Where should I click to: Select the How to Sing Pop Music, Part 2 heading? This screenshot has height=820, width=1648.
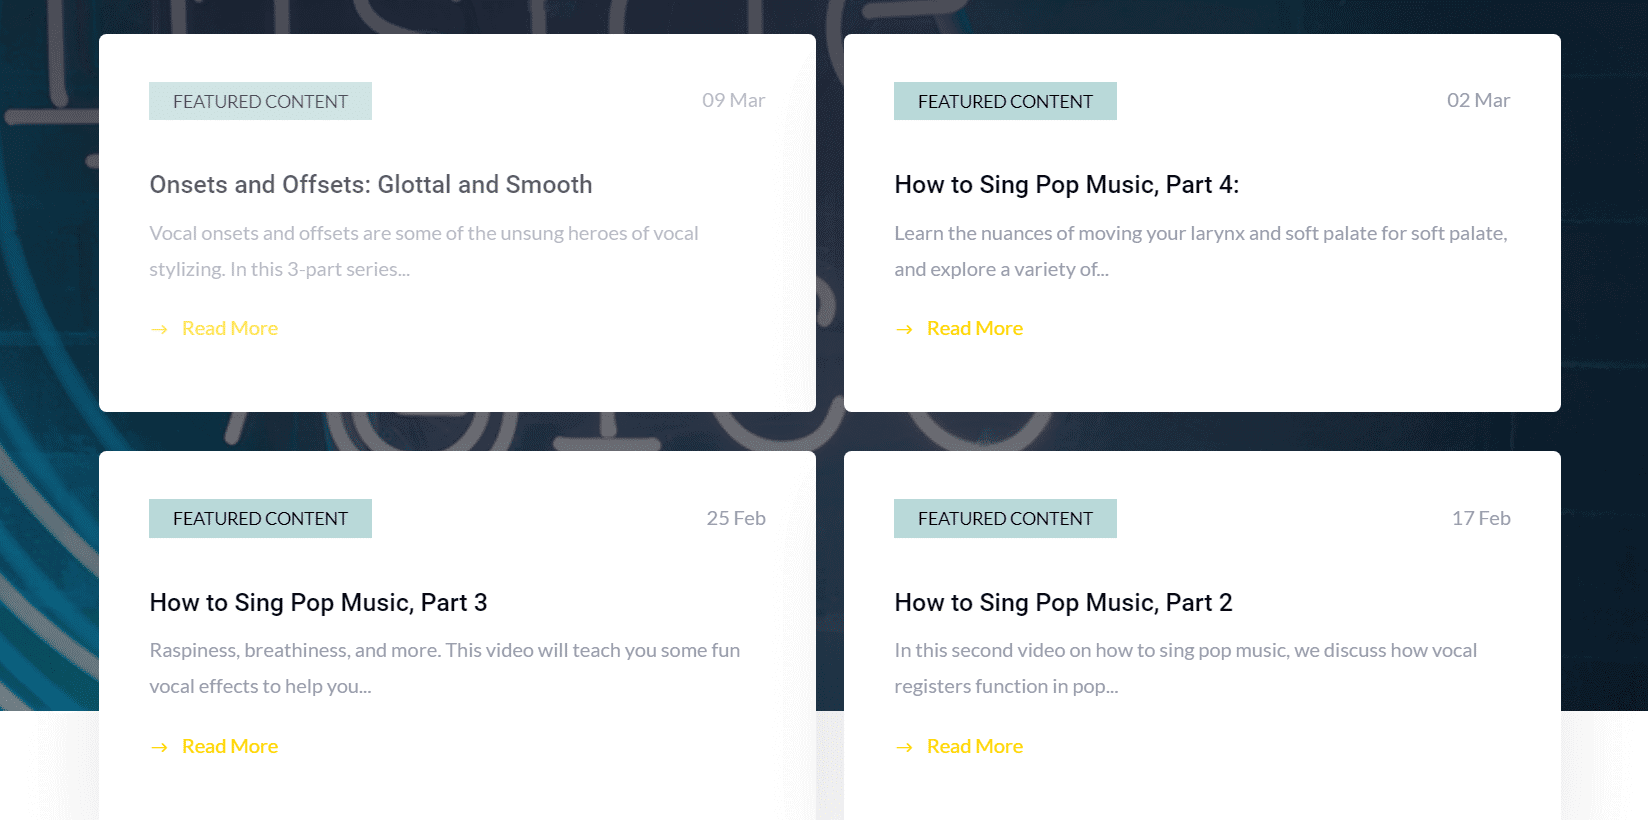tap(1063, 603)
